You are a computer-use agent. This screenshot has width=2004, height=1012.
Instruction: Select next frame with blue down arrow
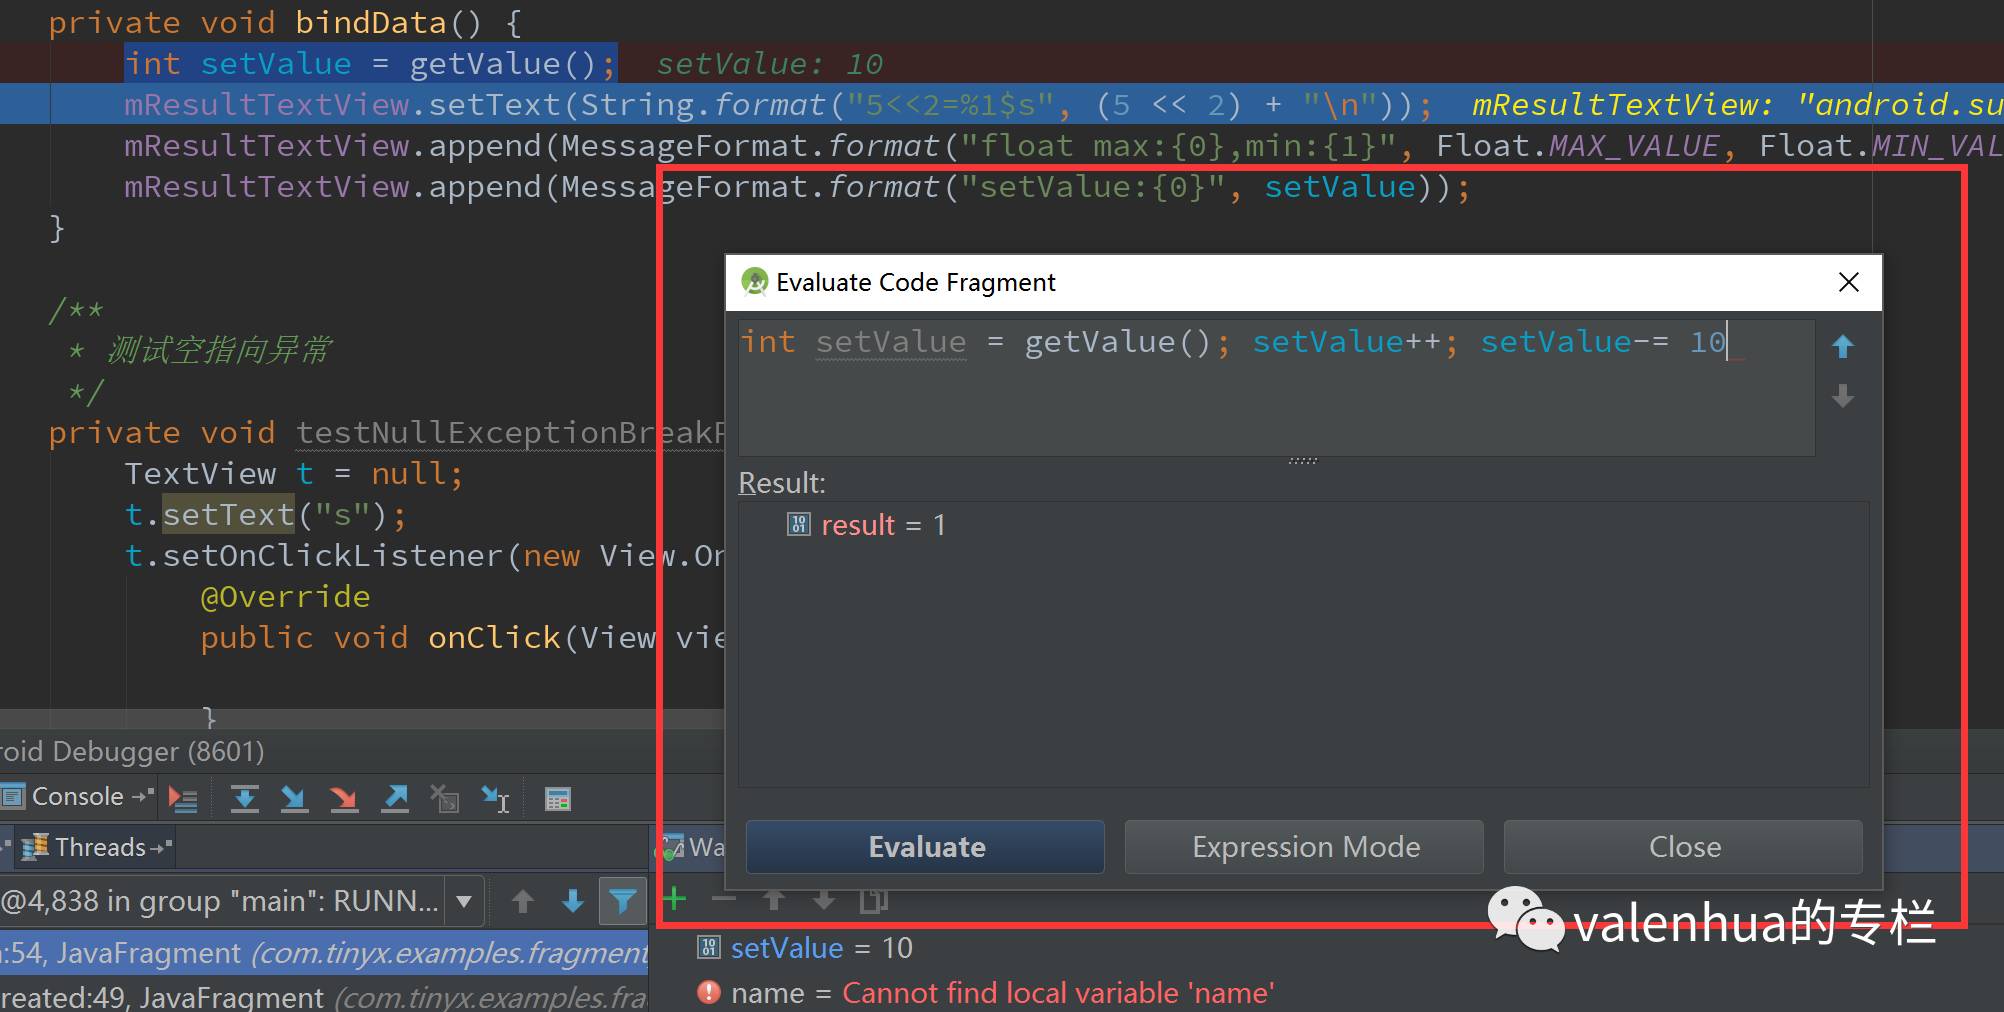pyautogui.click(x=572, y=901)
